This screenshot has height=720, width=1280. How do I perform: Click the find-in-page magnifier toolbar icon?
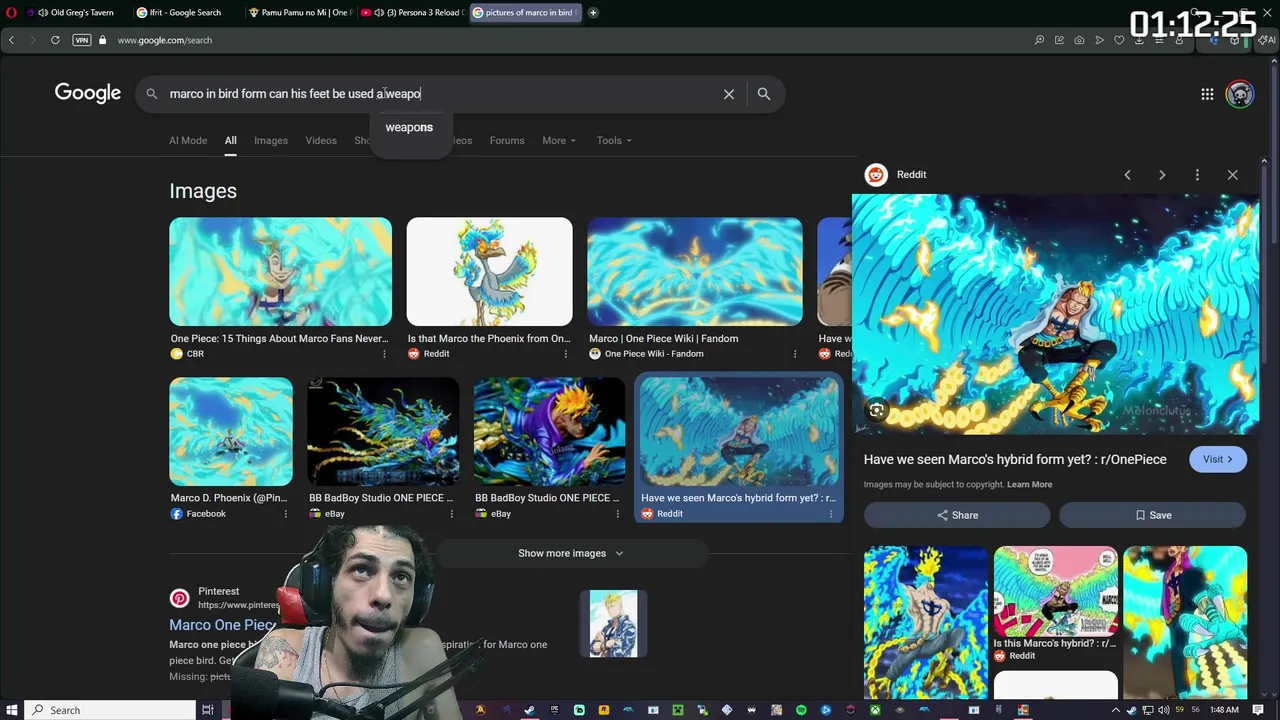pos(1039,40)
